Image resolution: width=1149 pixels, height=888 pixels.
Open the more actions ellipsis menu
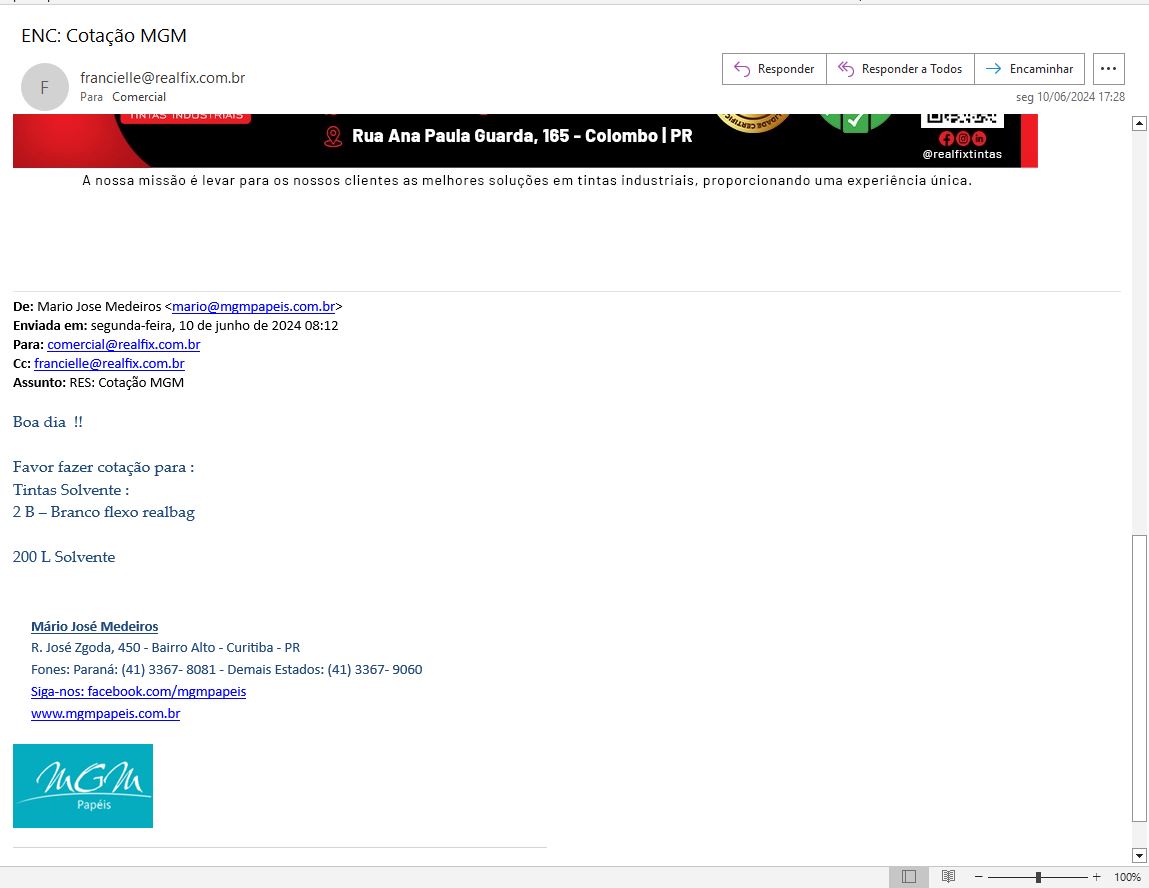tap(1108, 69)
